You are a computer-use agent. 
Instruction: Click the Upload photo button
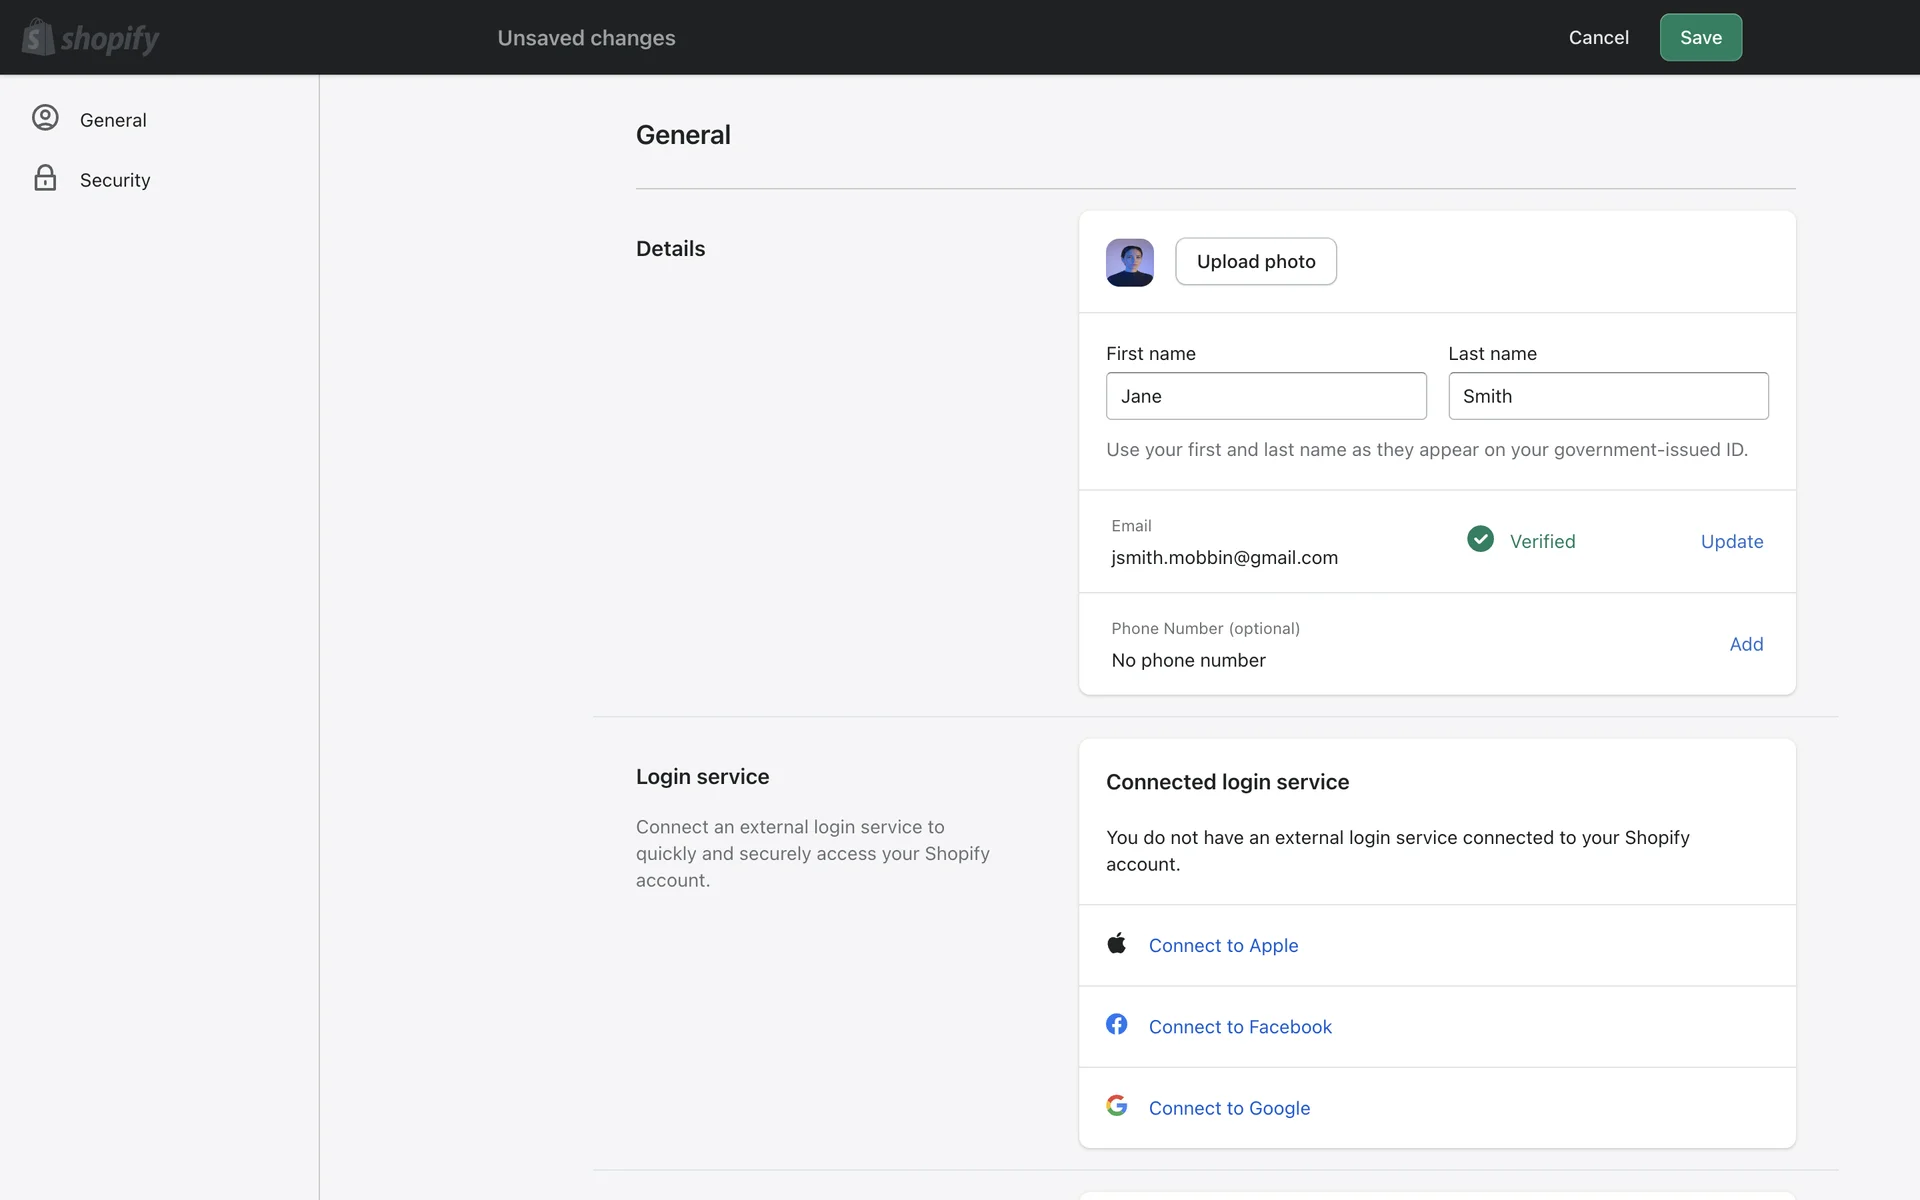[1256, 262]
